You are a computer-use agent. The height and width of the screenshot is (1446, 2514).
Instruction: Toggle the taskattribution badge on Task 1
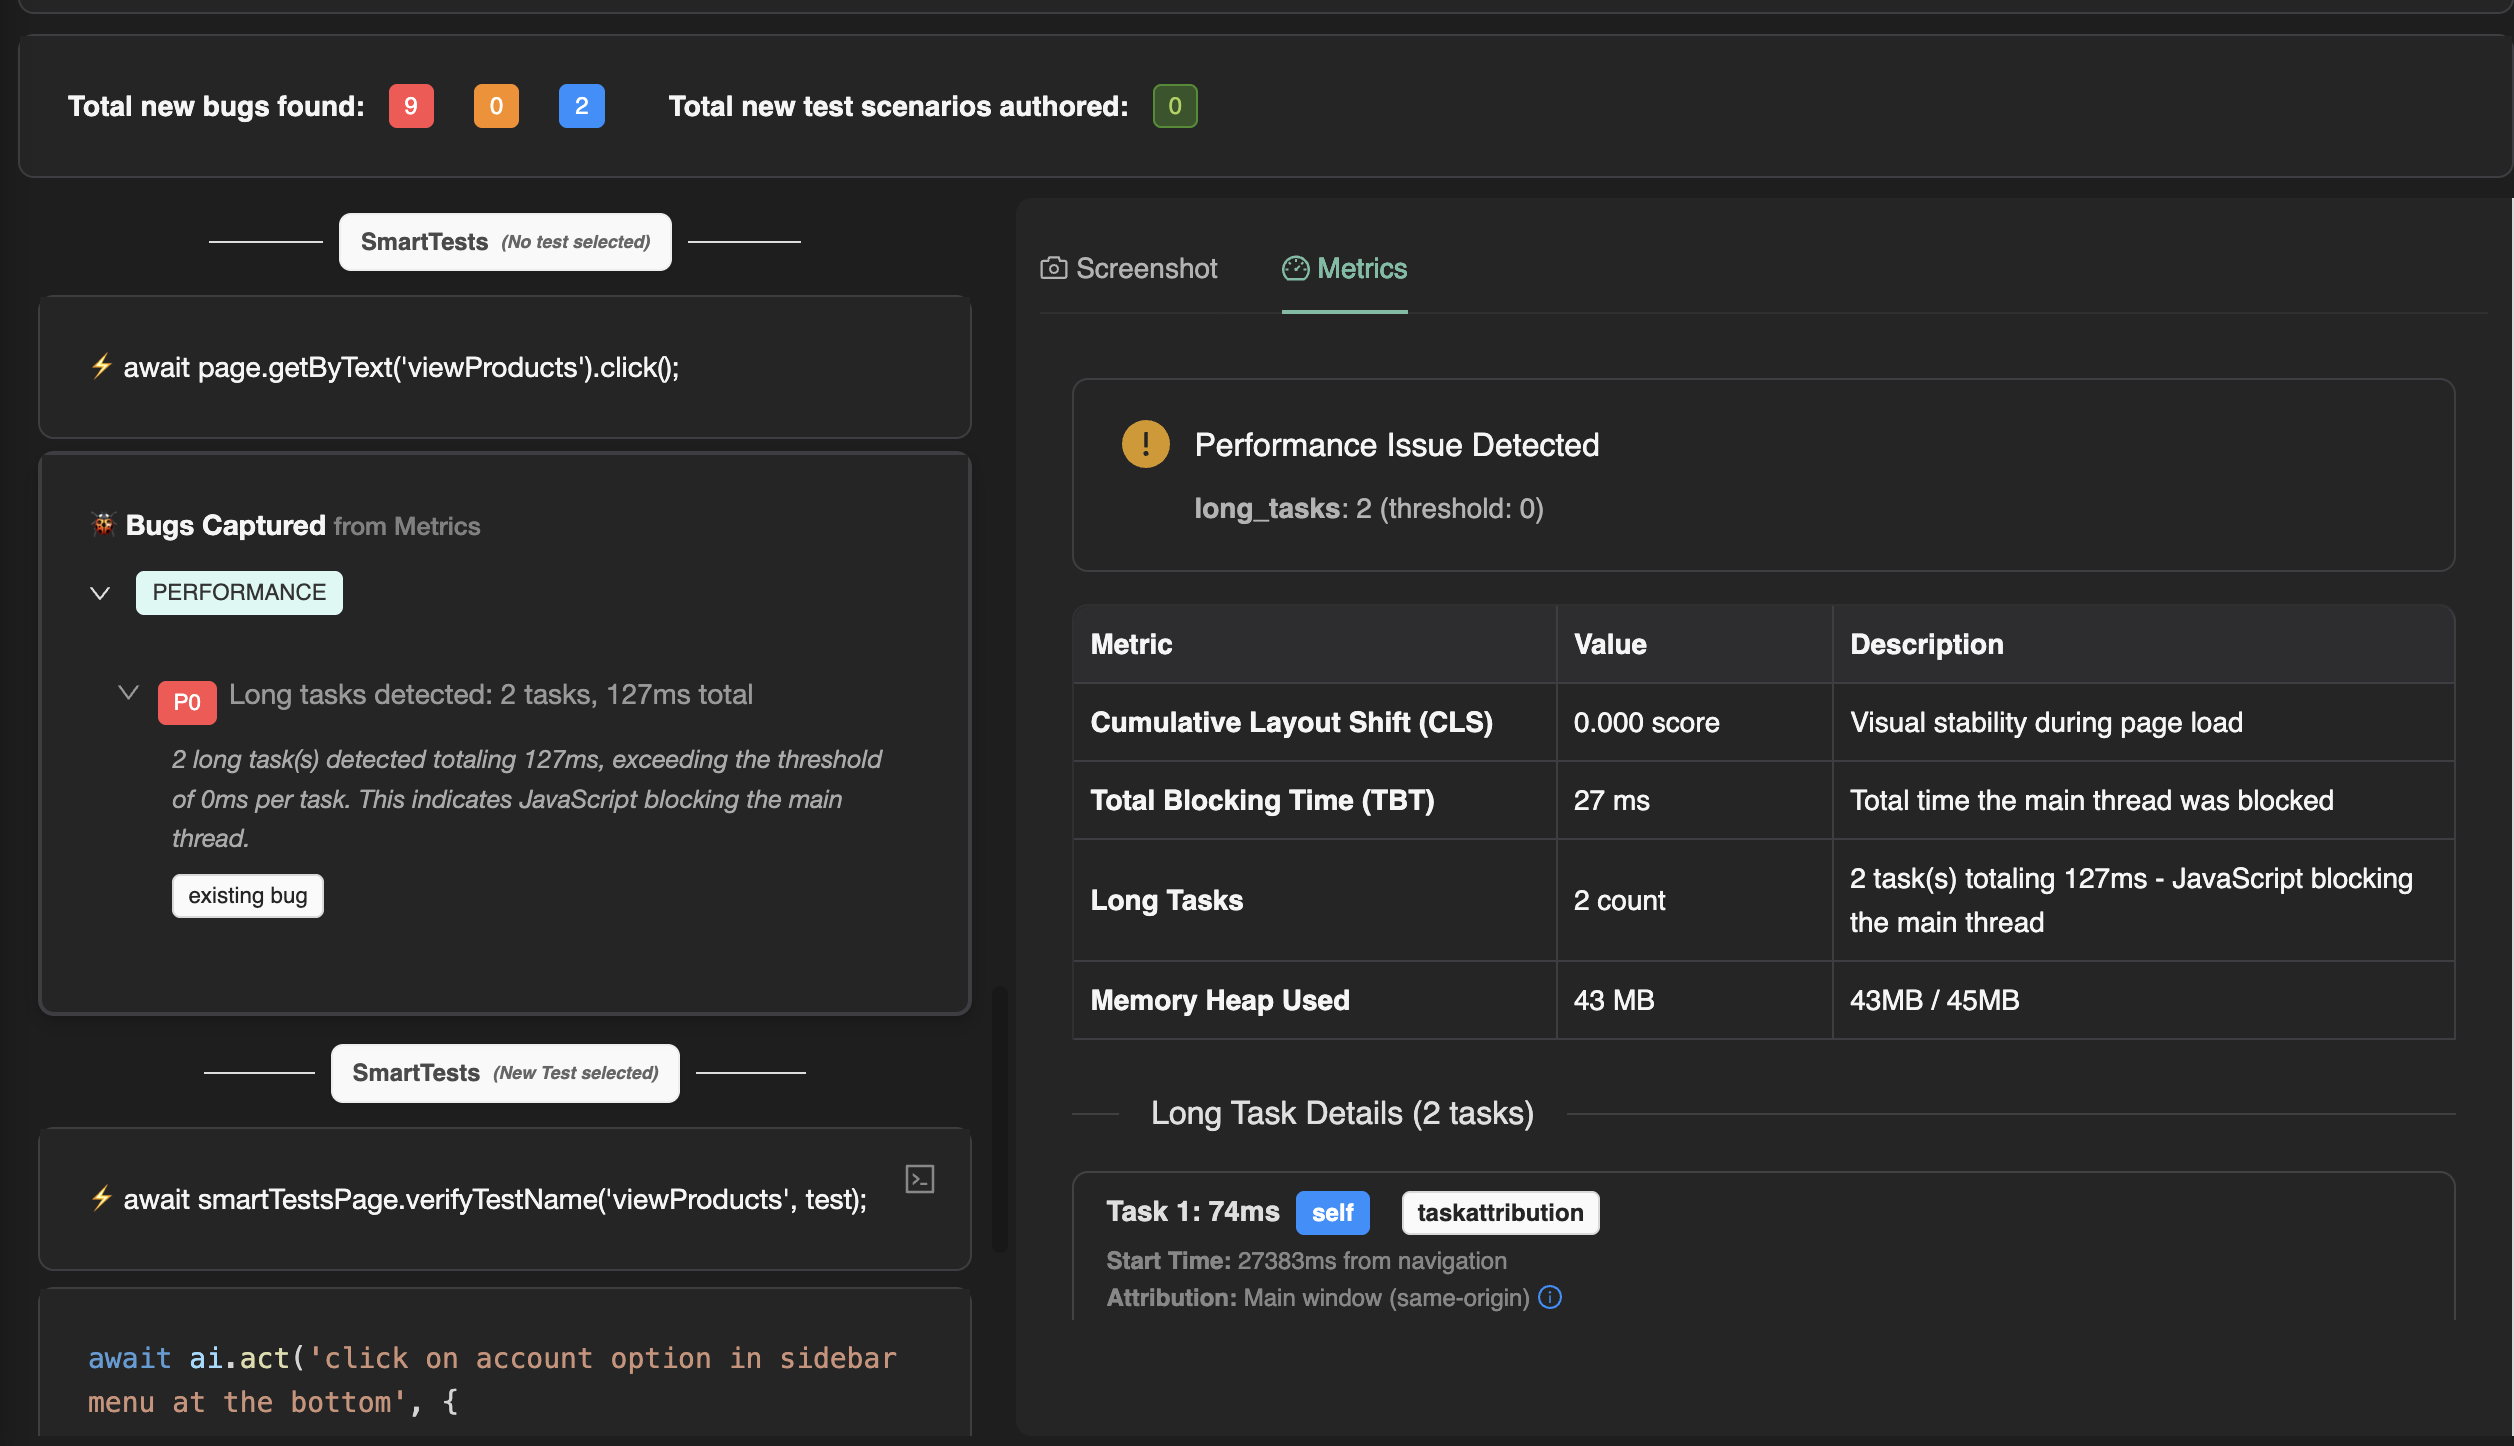1498,1212
